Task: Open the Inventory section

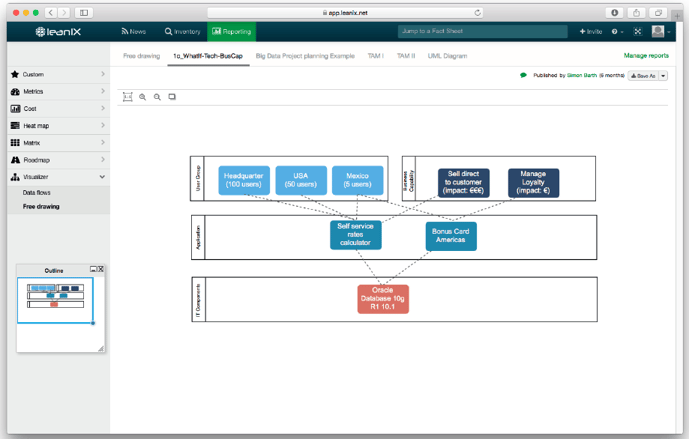Action: [x=182, y=32]
